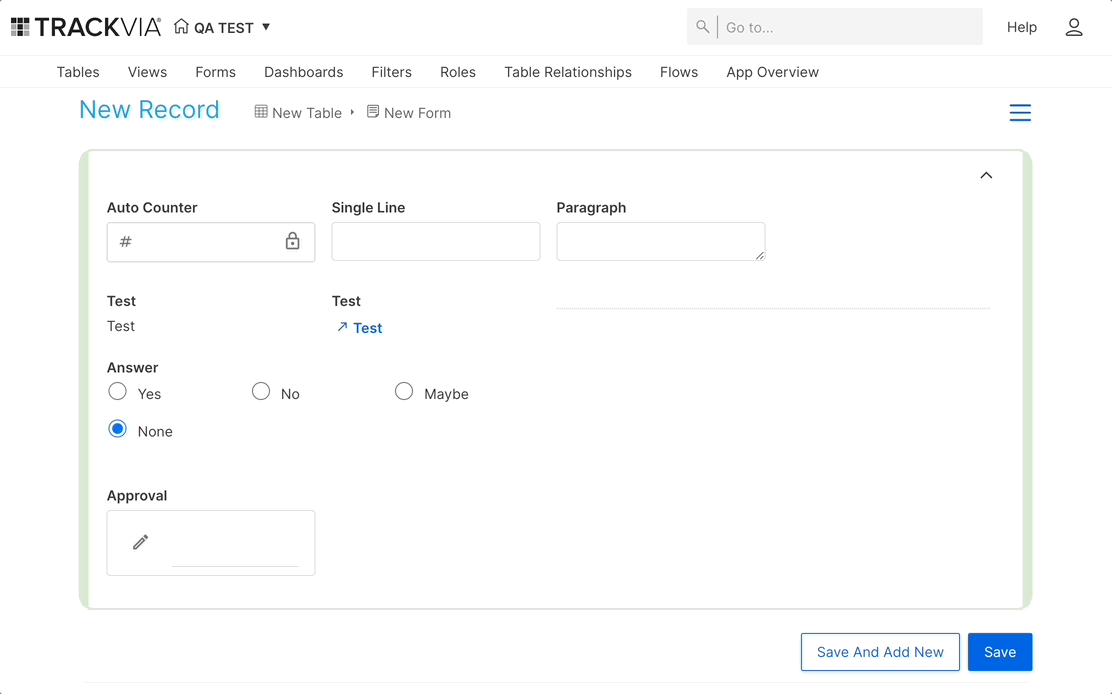This screenshot has width=1112, height=694.
Task: Collapse the form section with the chevron
Action: 986,174
